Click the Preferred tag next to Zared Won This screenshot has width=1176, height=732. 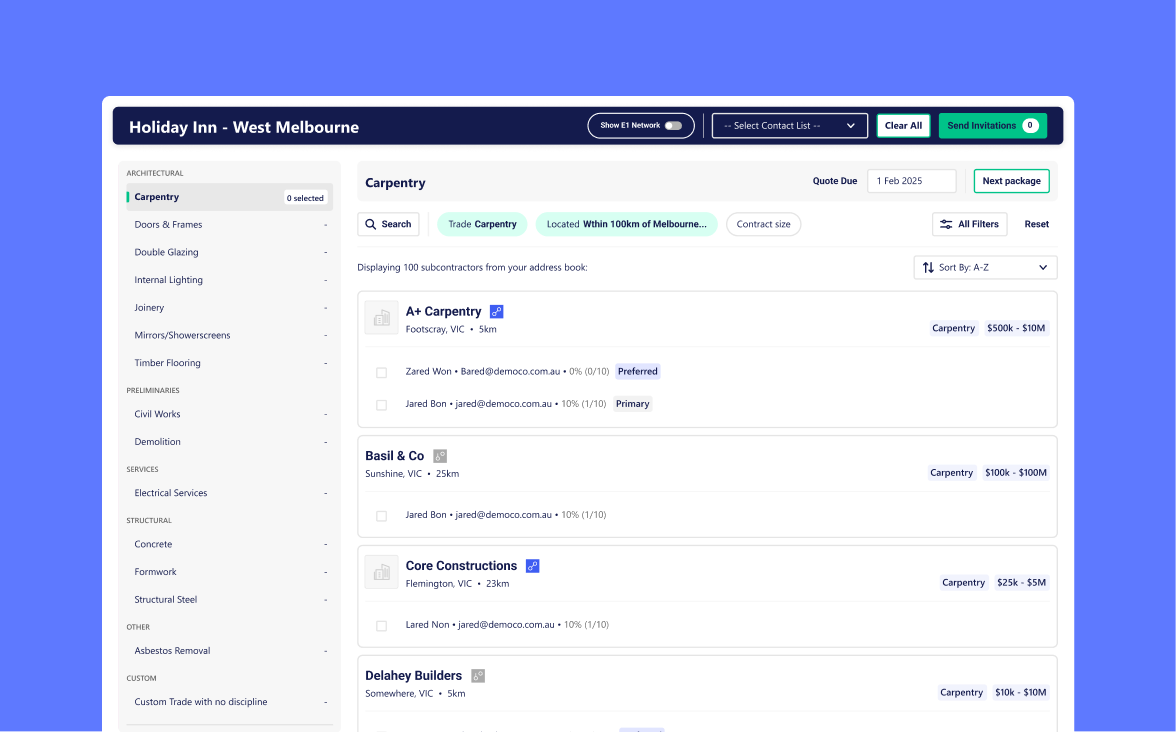coord(638,371)
